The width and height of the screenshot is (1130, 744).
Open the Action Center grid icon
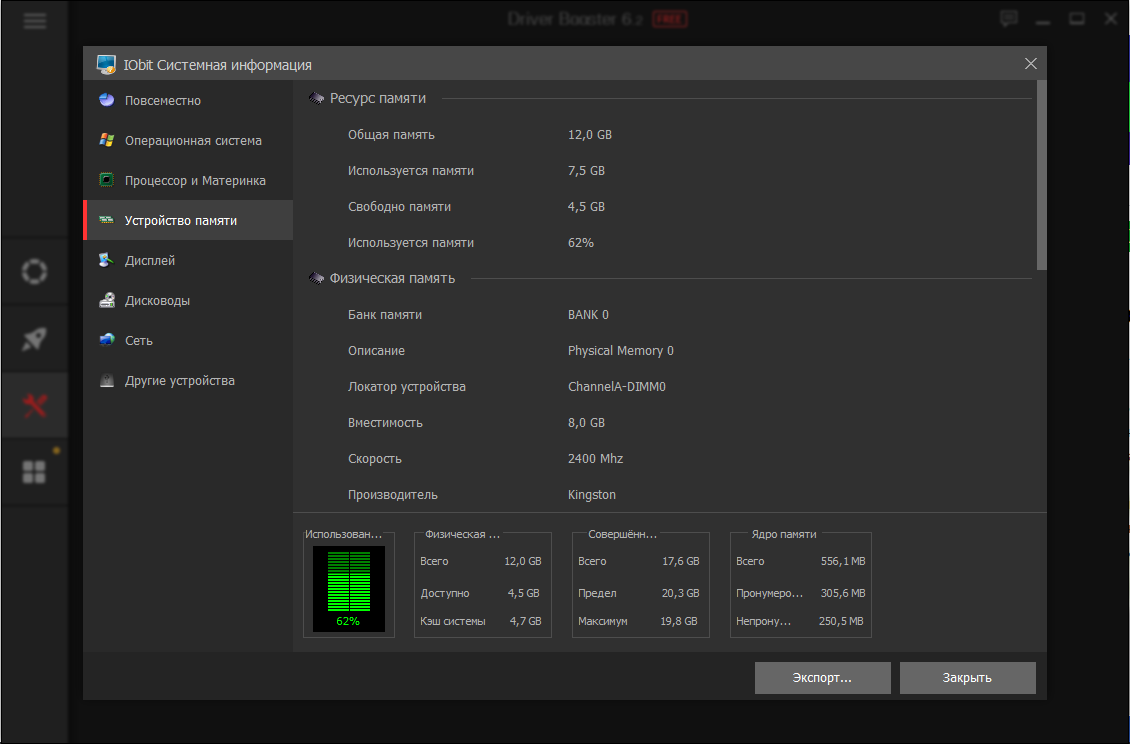[x=34, y=472]
